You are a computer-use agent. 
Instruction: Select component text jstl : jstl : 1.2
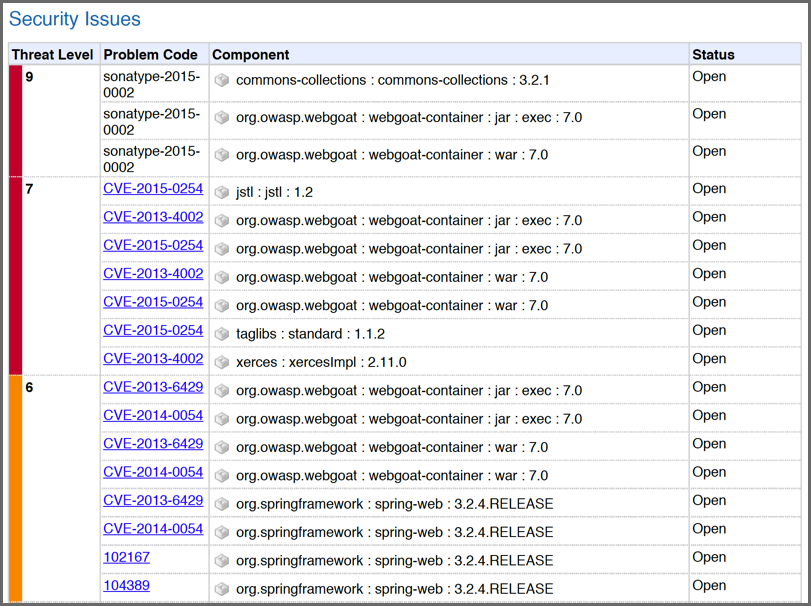(x=274, y=192)
